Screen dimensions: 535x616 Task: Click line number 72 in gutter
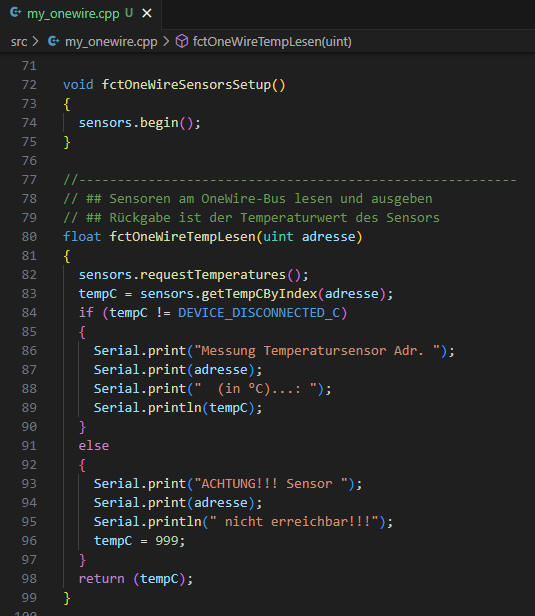(29, 84)
